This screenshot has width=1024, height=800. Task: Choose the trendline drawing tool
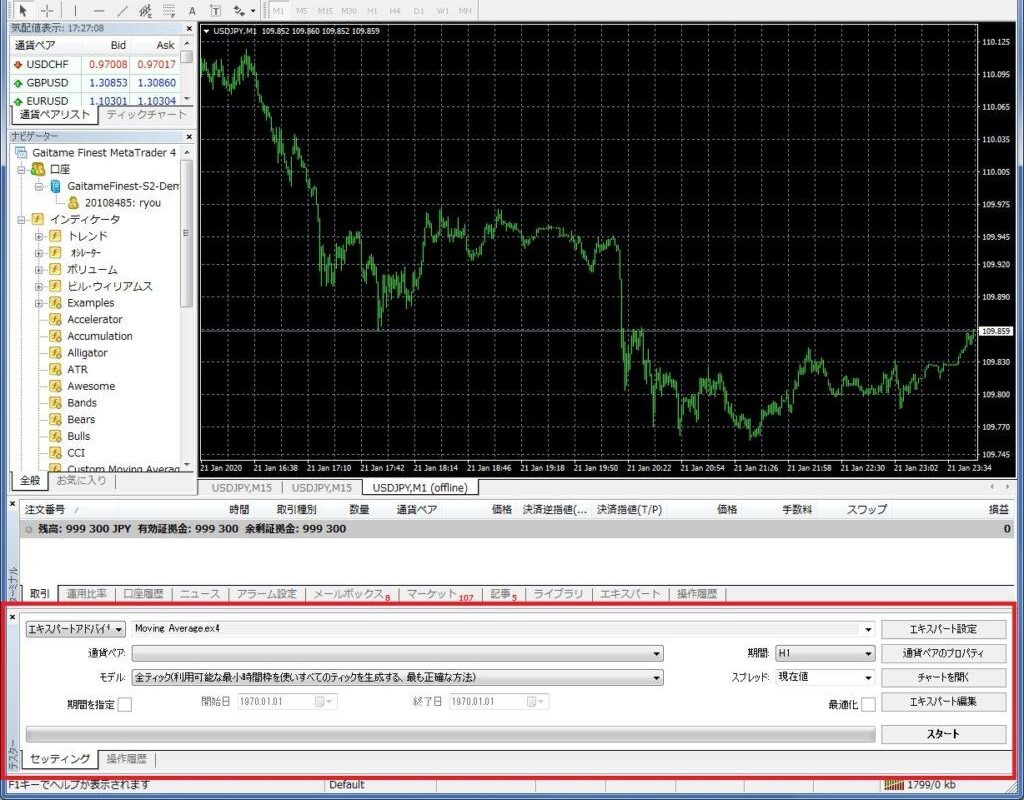pyautogui.click(x=122, y=10)
